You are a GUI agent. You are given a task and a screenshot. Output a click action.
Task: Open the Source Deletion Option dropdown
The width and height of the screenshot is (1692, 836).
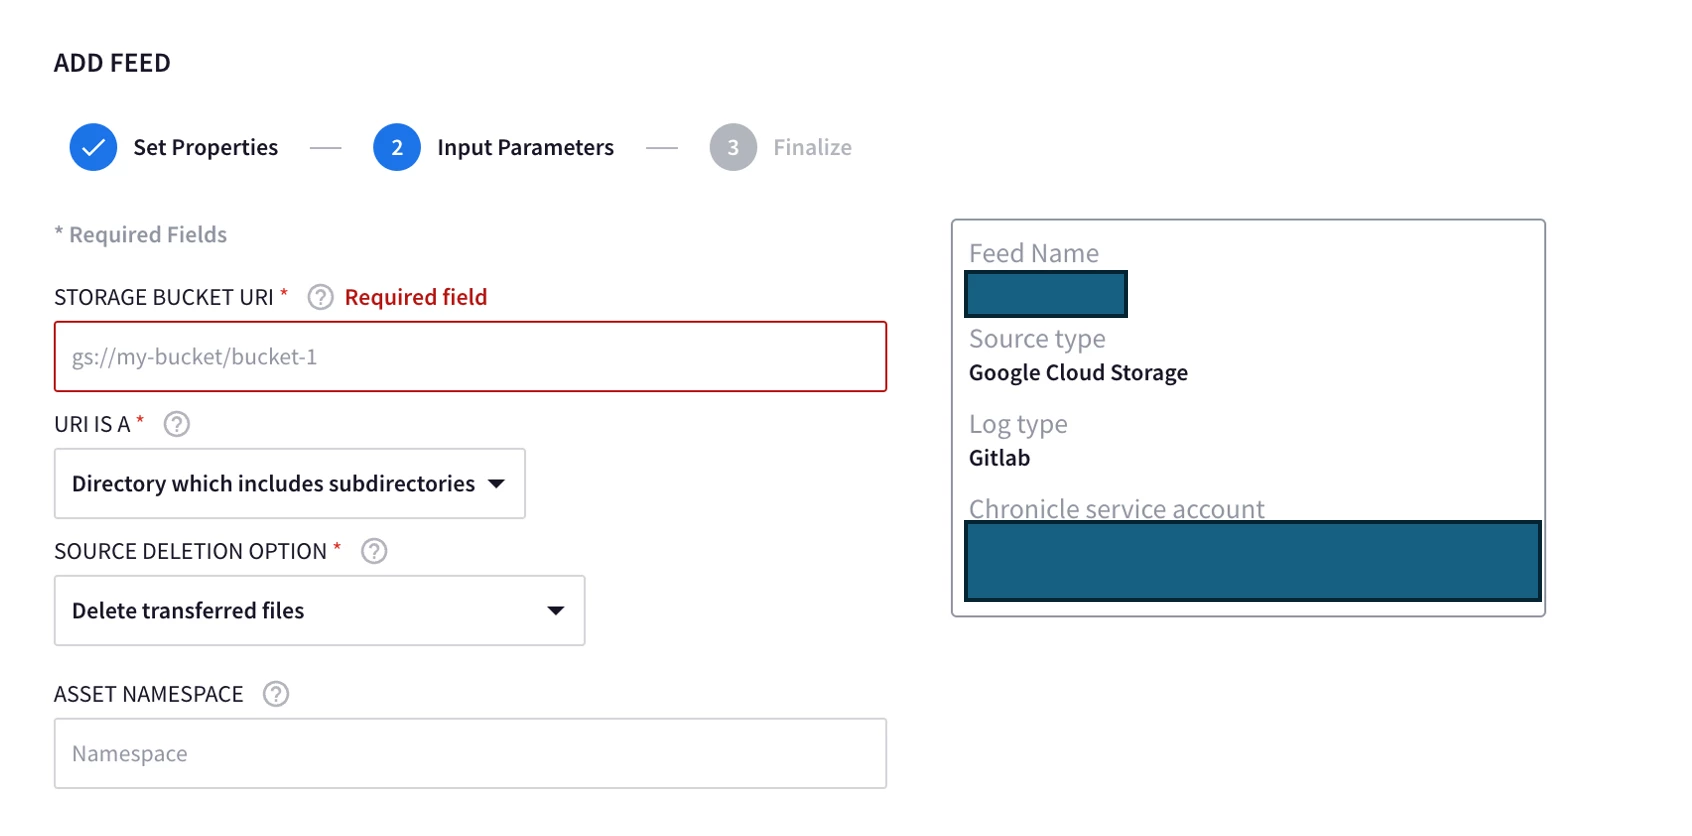pyautogui.click(x=320, y=610)
